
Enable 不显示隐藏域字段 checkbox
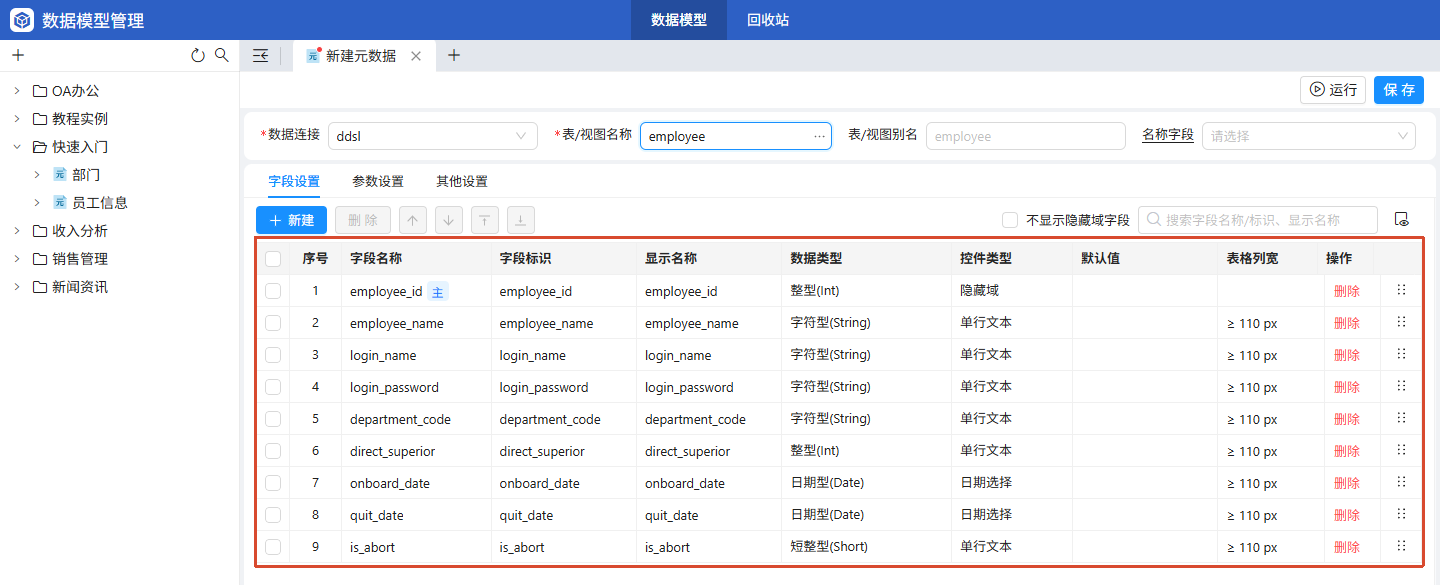[x=1010, y=220]
